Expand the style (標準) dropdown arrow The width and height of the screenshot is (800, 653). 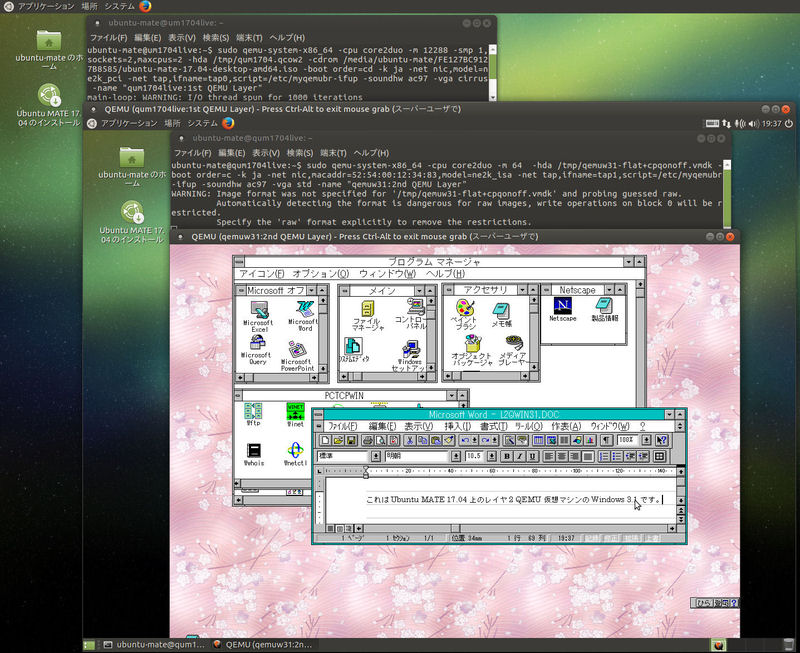(x=376, y=457)
